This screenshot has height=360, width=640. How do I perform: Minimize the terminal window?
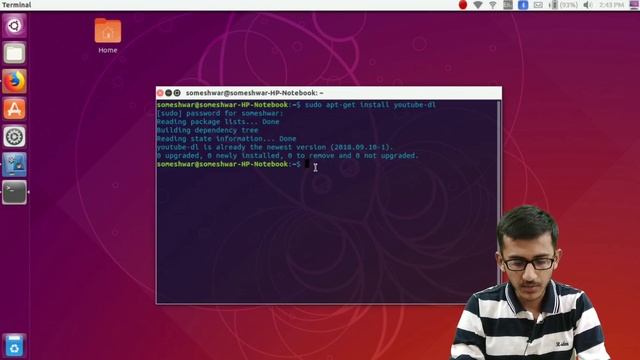pos(169,93)
